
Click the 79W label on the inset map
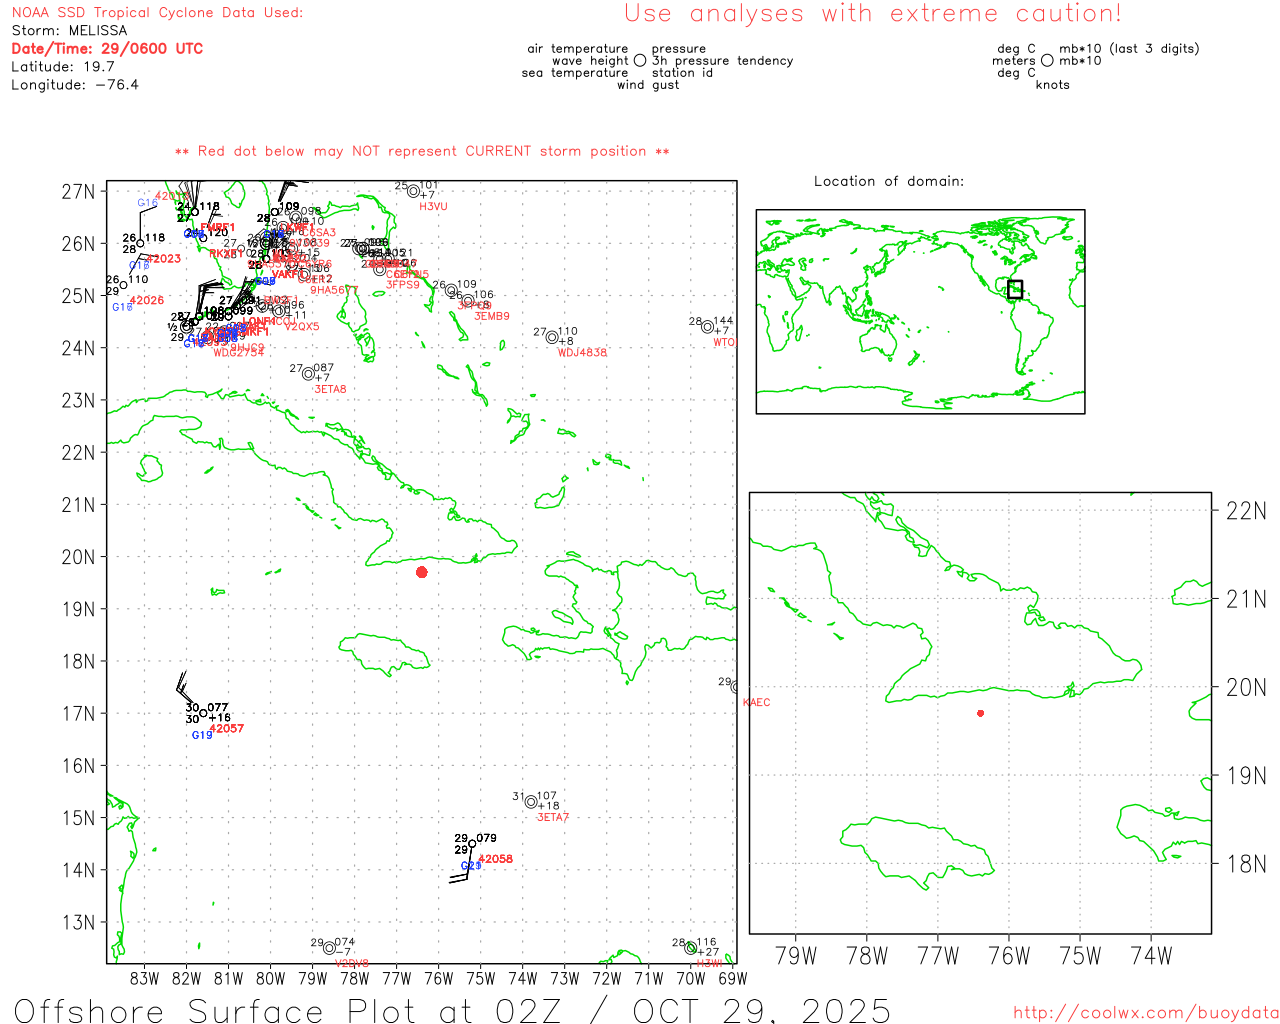click(796, 956)
